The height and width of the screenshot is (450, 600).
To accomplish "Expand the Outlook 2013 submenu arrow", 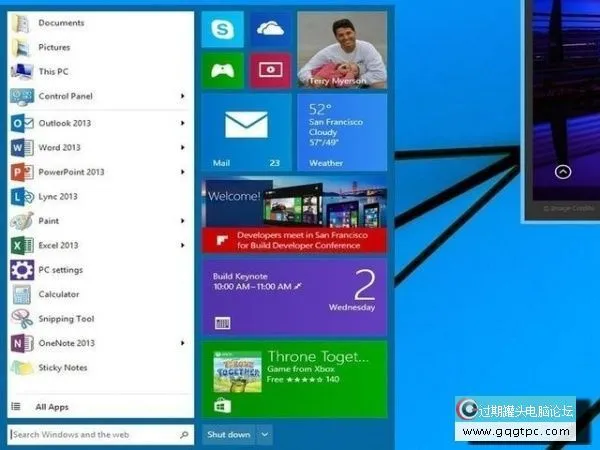I will [183, 123].
